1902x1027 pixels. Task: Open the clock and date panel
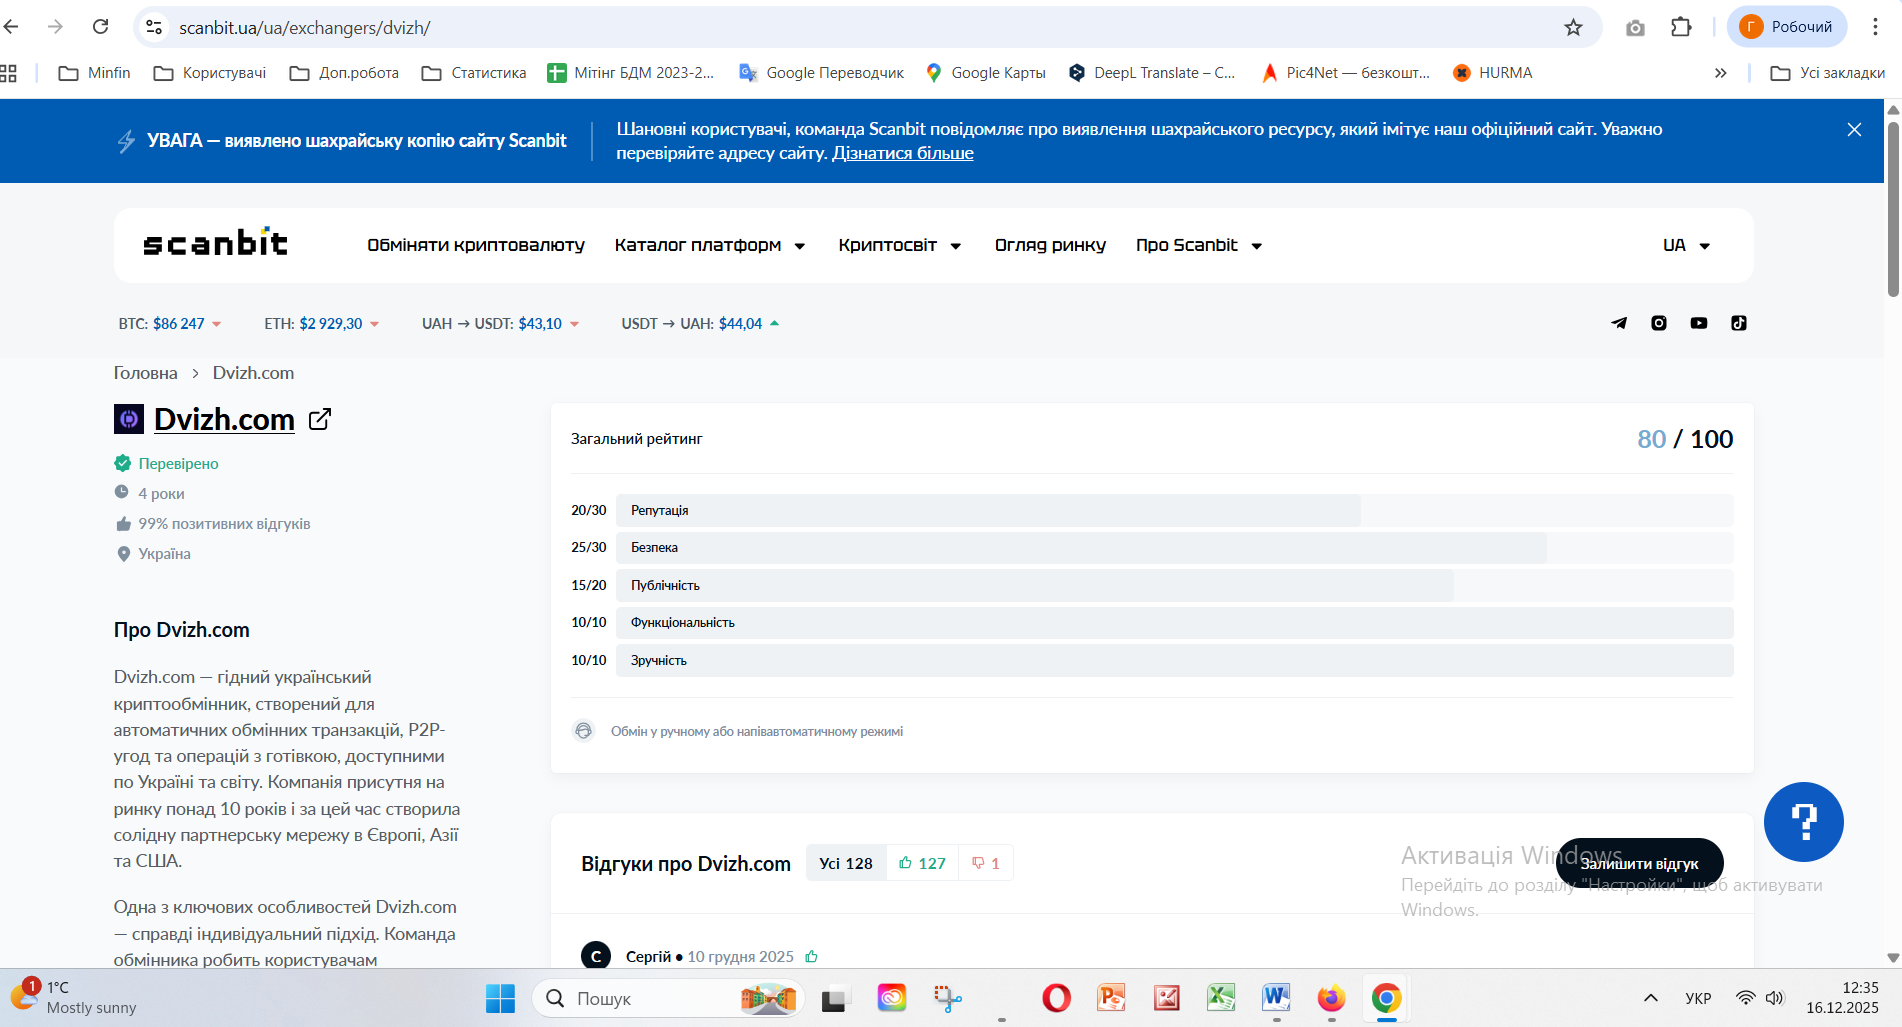(x=1842, y=998)
